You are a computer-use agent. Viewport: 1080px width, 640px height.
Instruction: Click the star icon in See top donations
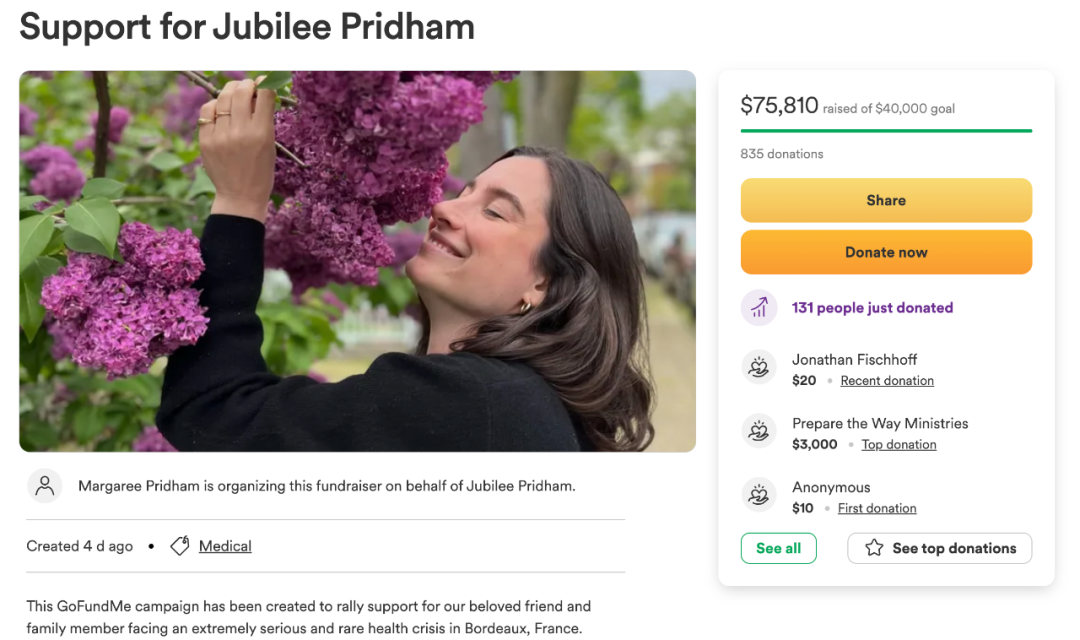[874, 548]
